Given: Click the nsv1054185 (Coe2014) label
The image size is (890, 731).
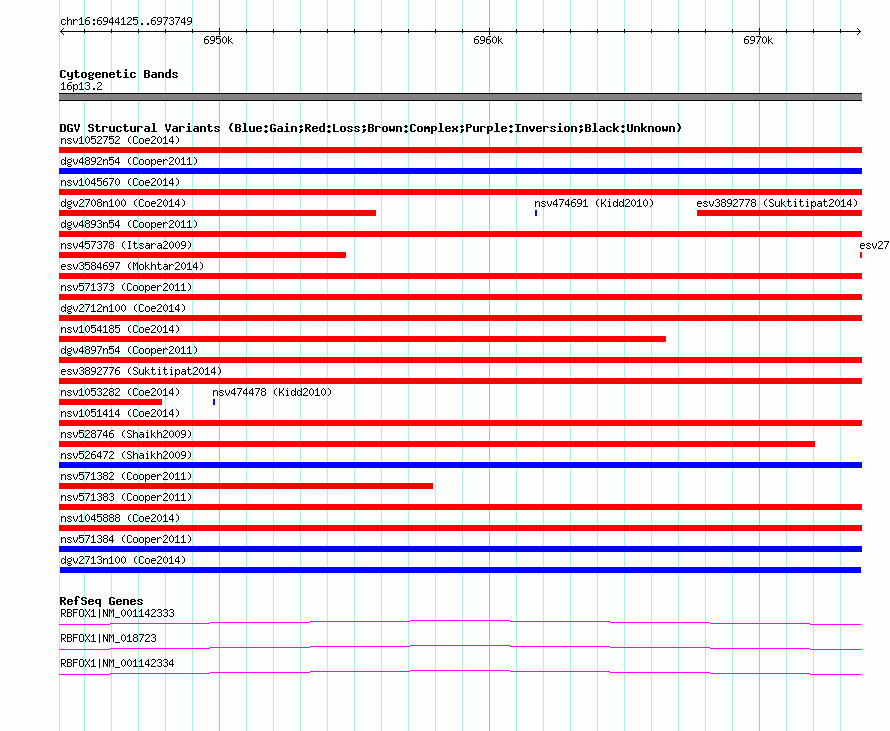Looking at the screenshot, I should 120,329.
